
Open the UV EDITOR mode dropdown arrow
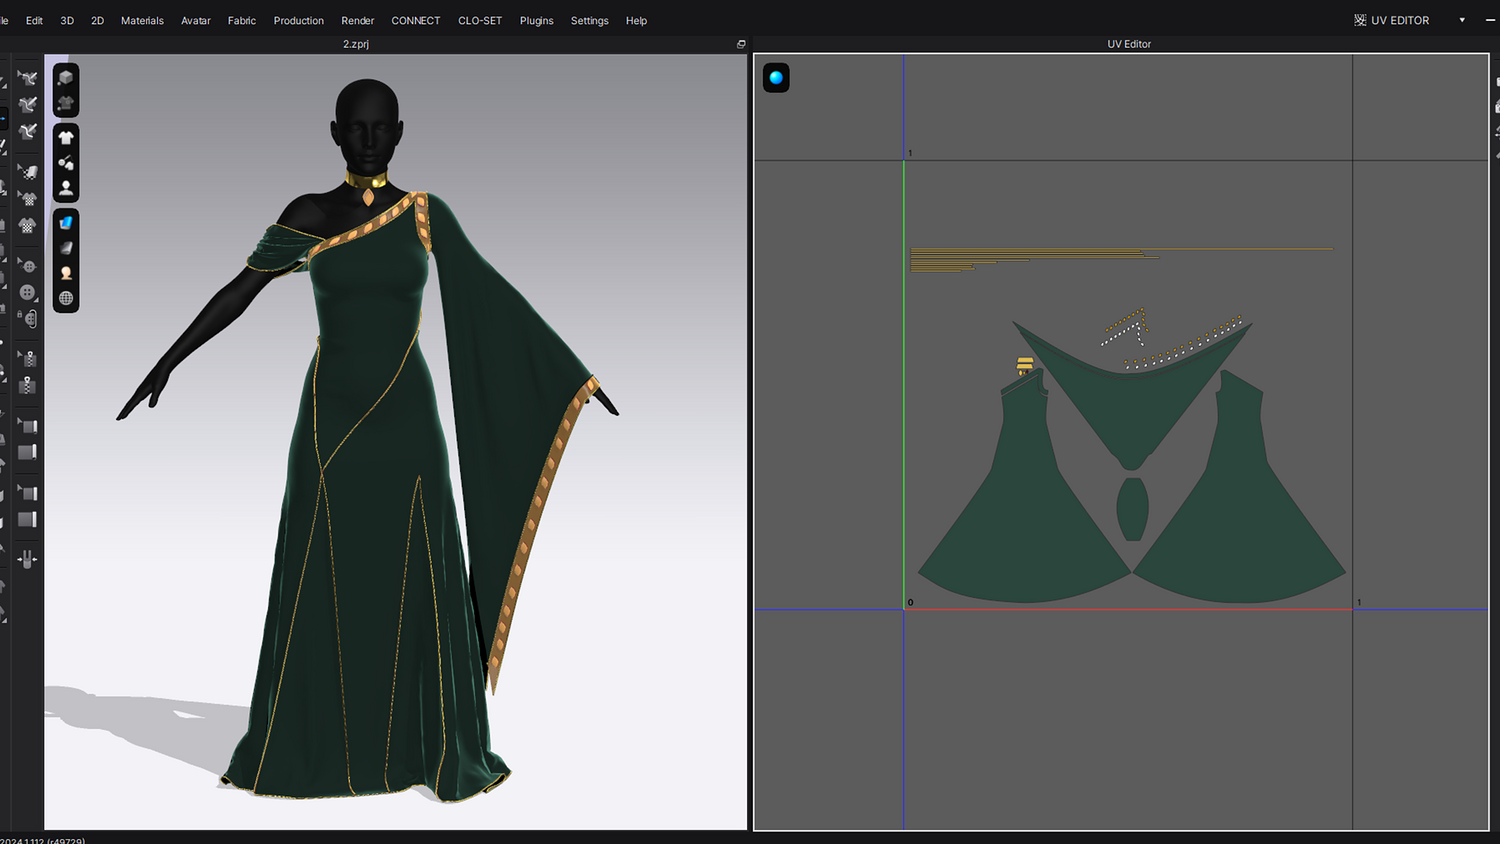click(1462, 20)
